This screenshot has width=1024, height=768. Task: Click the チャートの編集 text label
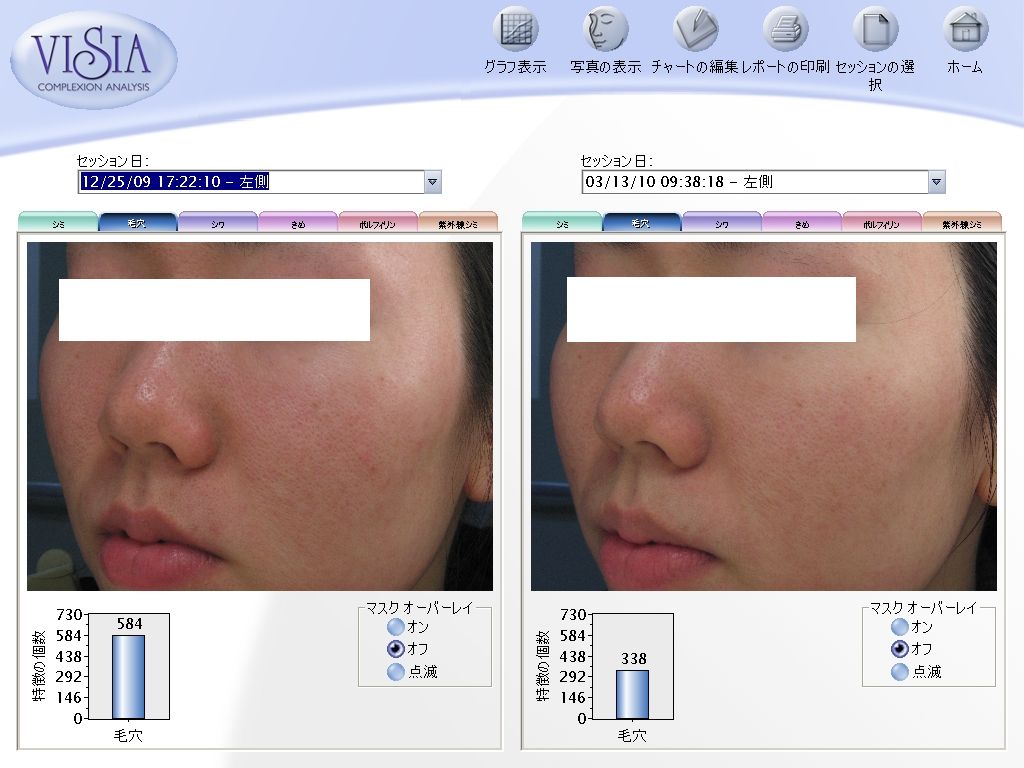(695, 67)
